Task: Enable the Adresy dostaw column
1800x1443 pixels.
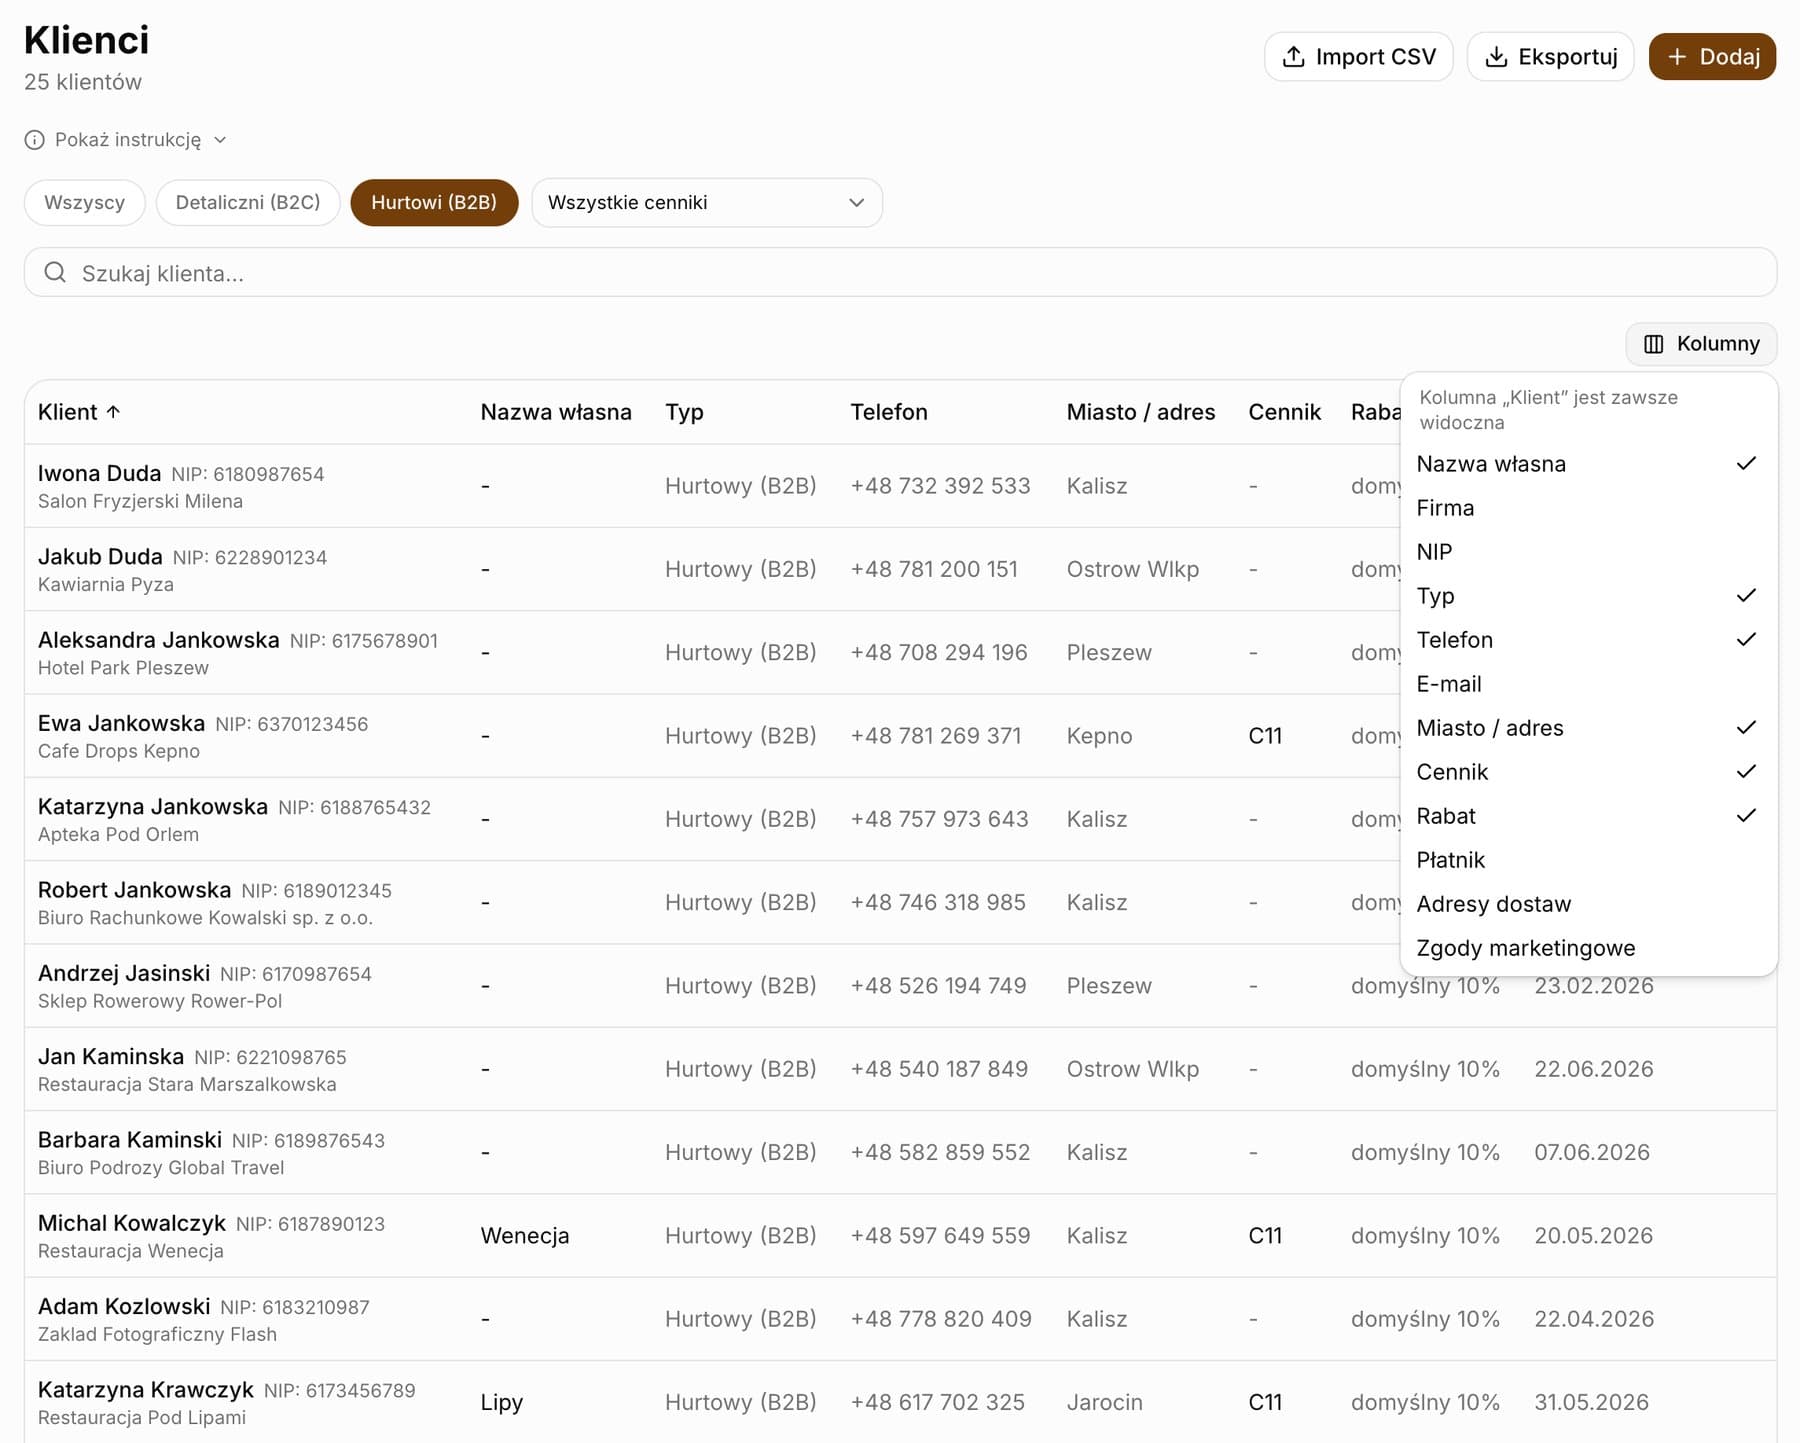Action: (x=1587, y=904)
